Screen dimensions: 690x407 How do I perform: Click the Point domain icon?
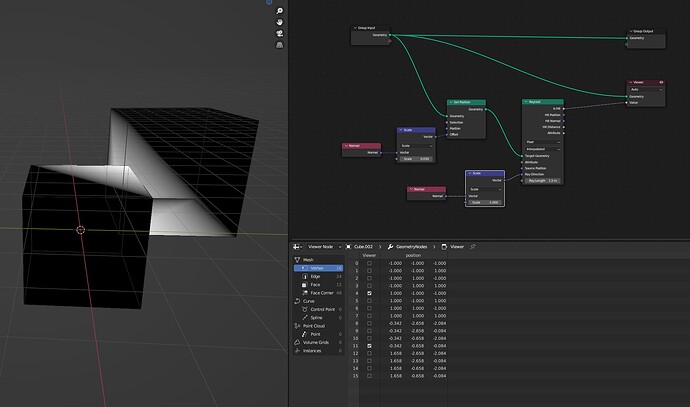coord(305,334)
